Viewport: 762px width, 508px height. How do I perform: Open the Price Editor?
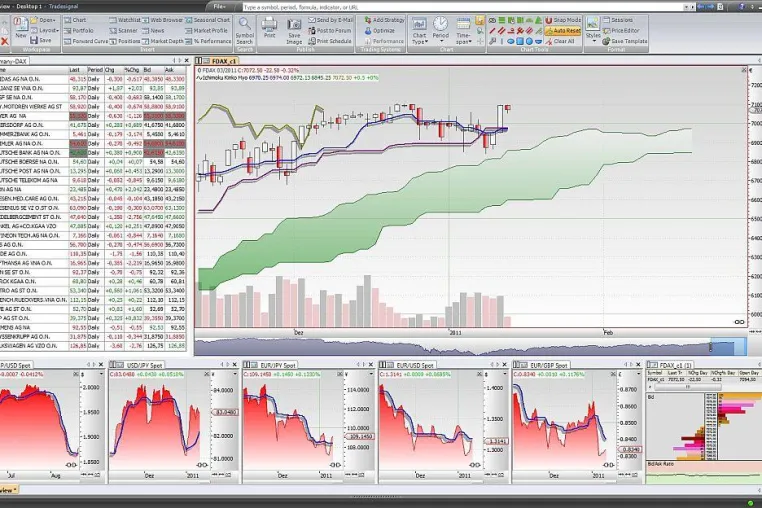(620, 30)
